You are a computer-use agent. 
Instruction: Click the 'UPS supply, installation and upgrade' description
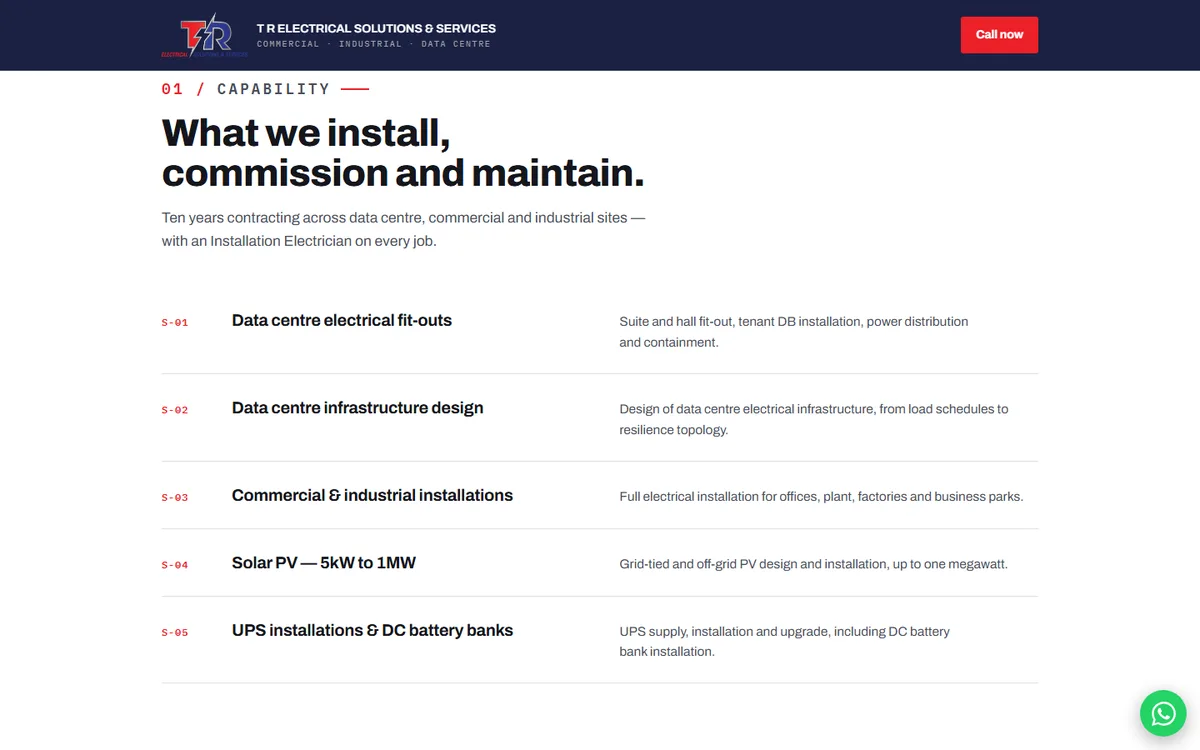[x=785, y=641]
